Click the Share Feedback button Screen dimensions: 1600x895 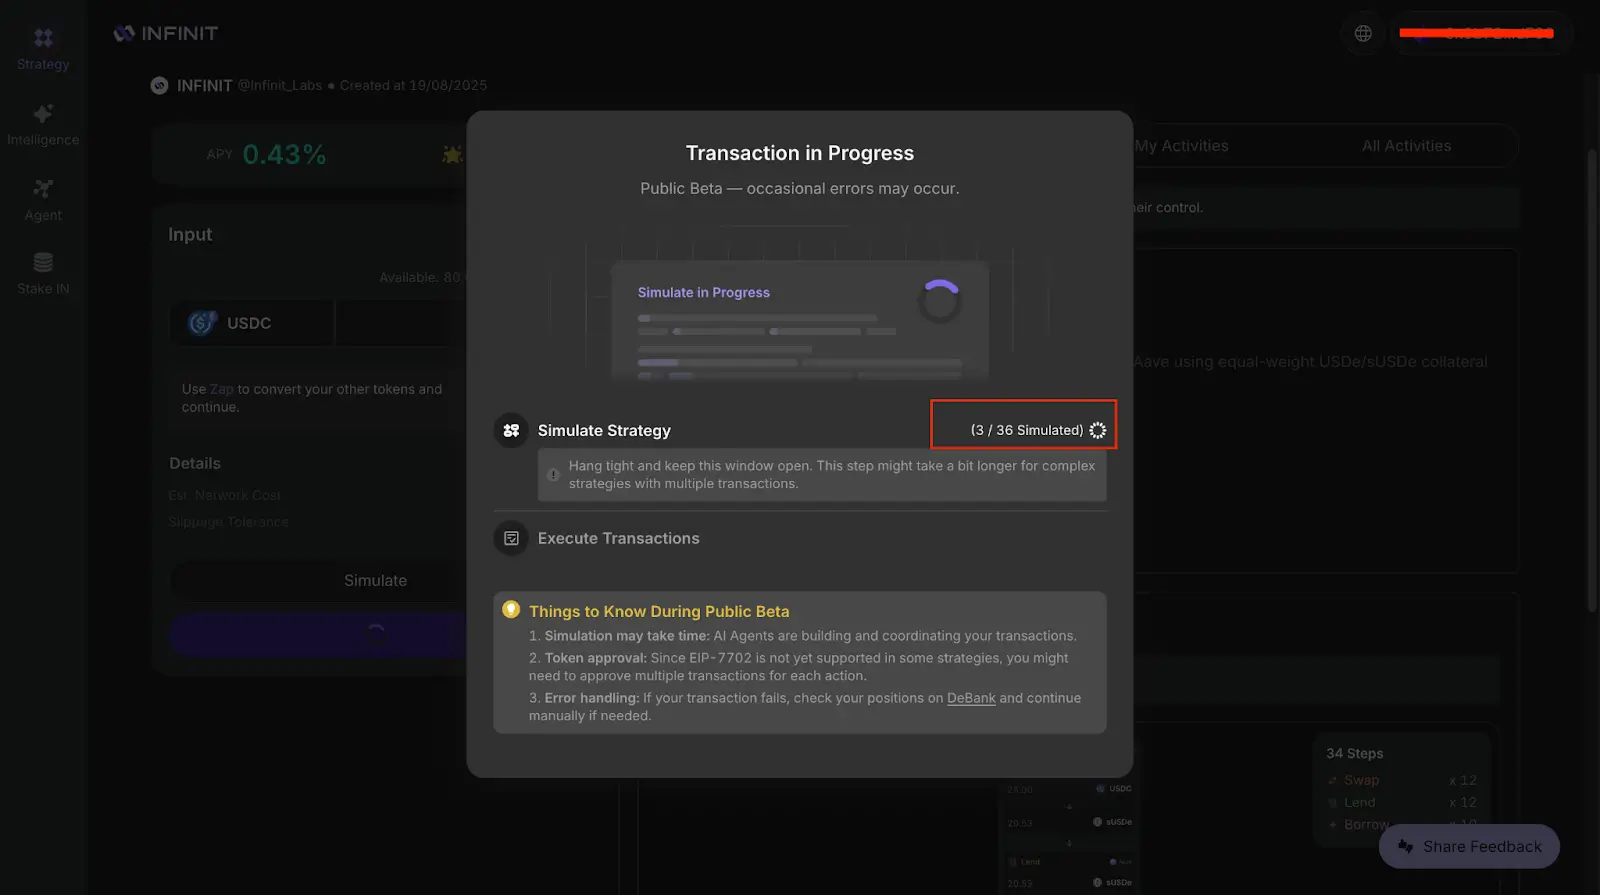(1469, 847)
